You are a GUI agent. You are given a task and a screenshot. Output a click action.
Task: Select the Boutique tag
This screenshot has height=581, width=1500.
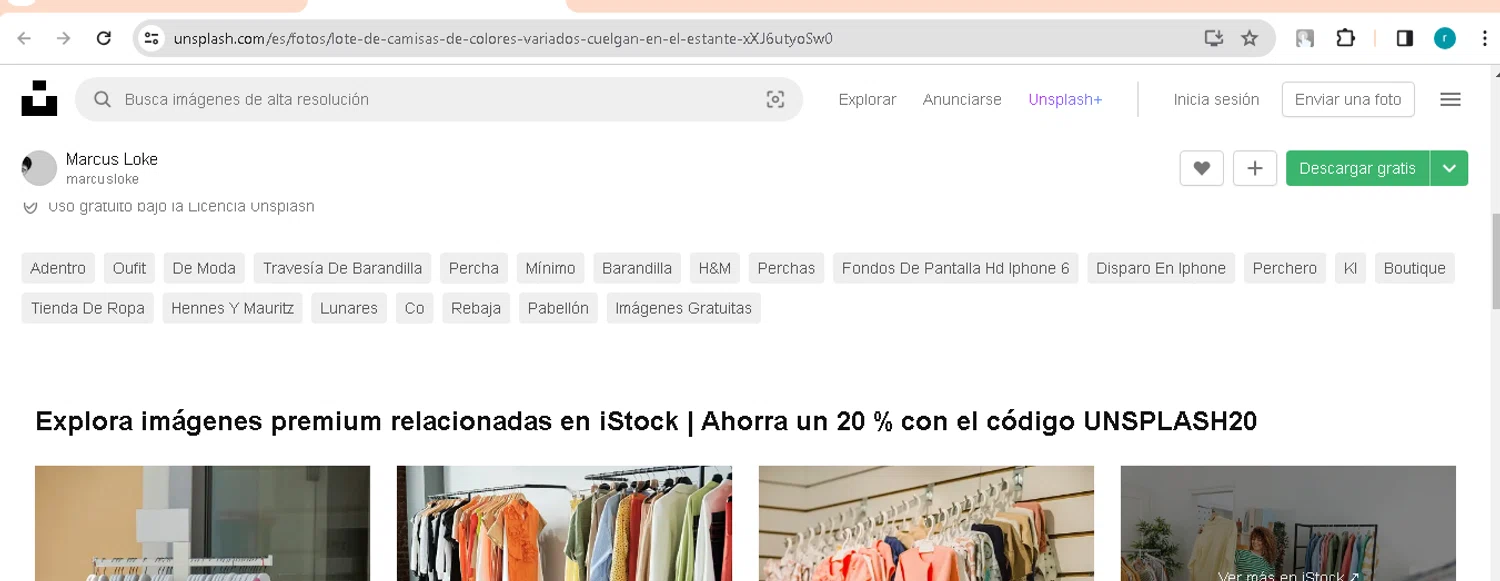1415,268
